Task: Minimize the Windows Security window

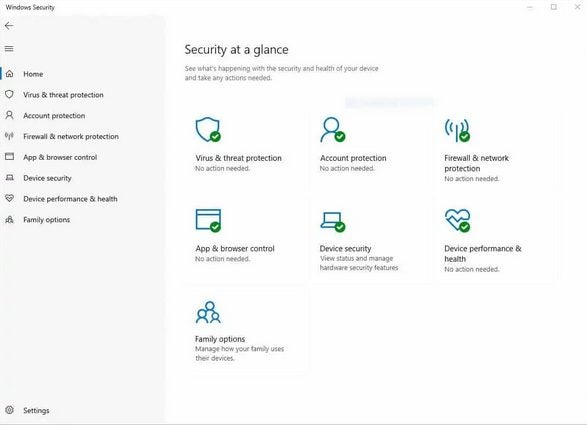Action: coord(530,7)
